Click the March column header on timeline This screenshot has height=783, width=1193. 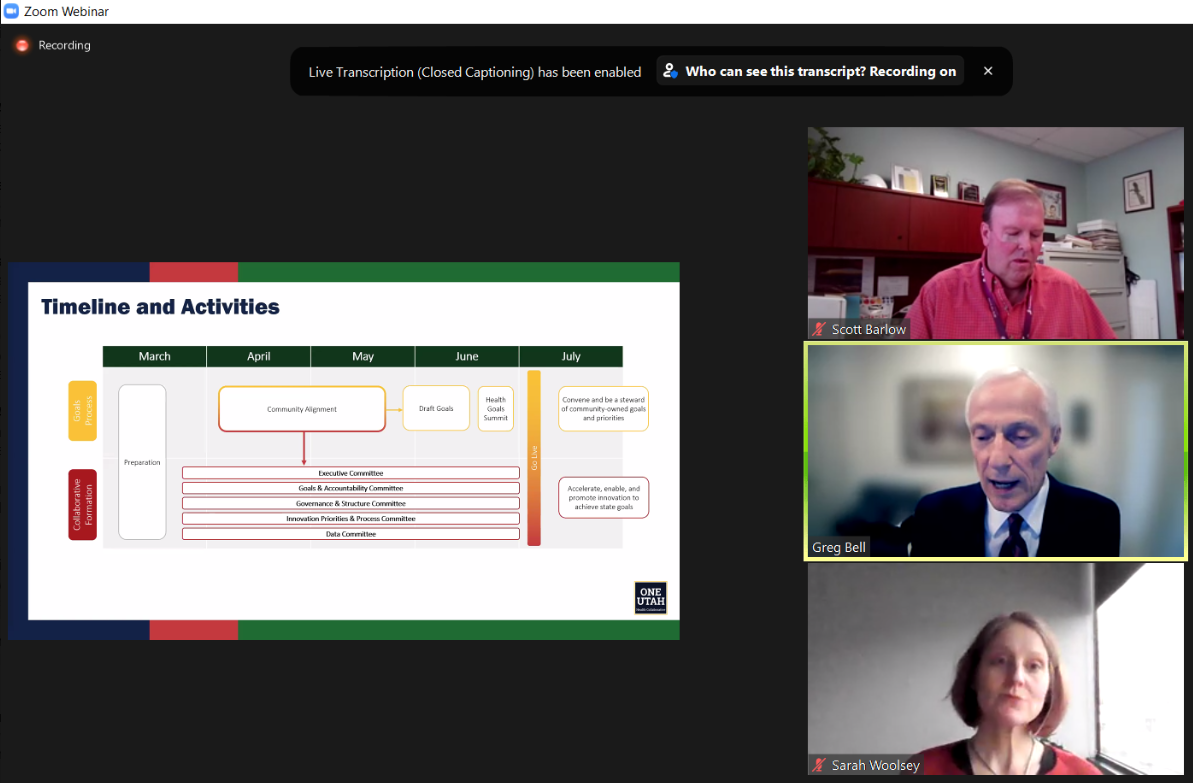coord(154,357)
